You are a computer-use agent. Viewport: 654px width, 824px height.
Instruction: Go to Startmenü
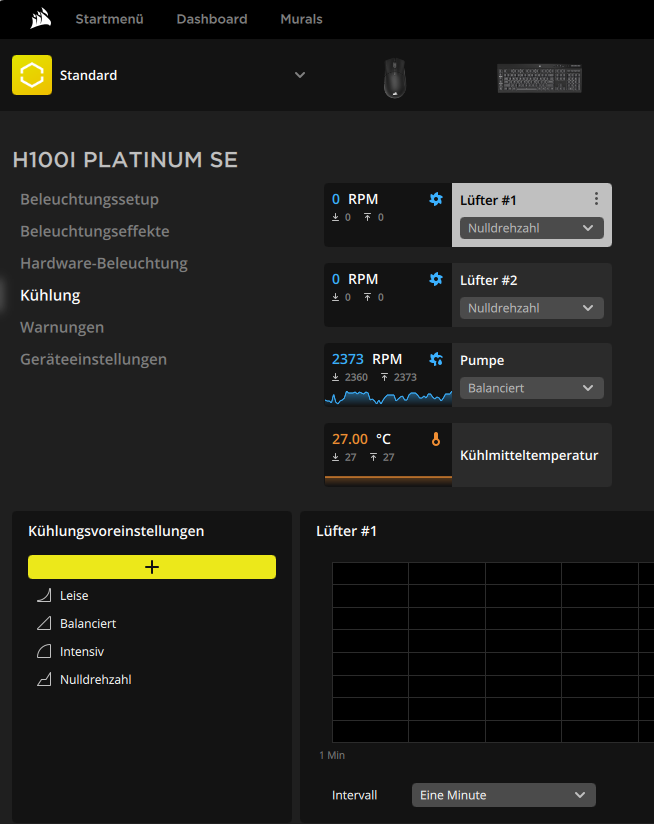click(x=109, y=19)
